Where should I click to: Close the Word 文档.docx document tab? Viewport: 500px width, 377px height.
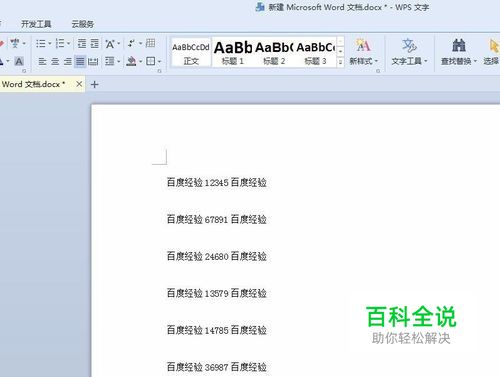[79, 84]
